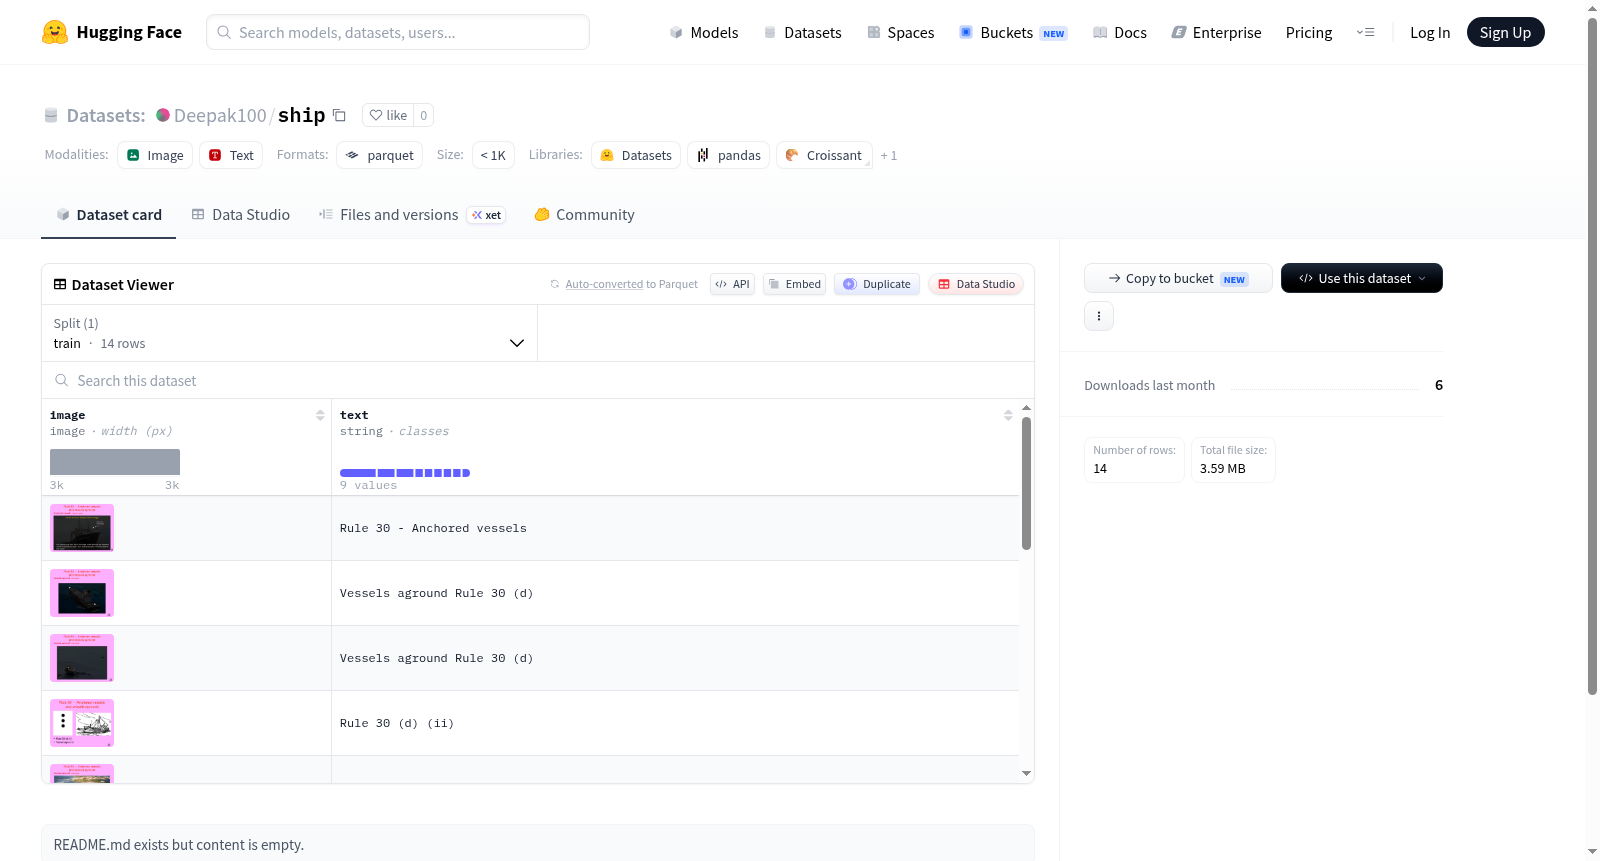
Task: Click the Sign Up button
Action: pos(1505,32)
